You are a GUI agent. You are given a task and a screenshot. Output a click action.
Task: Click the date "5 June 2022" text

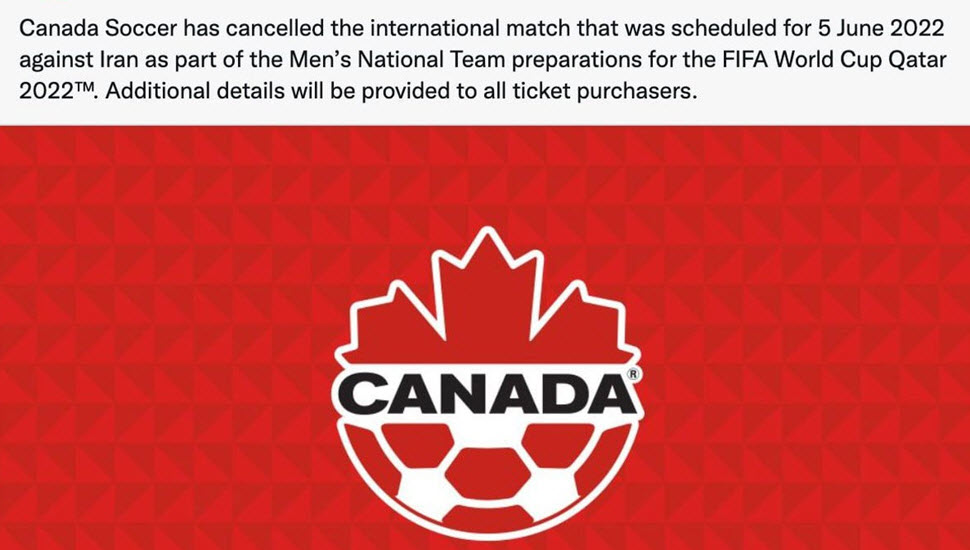point(882,28)
